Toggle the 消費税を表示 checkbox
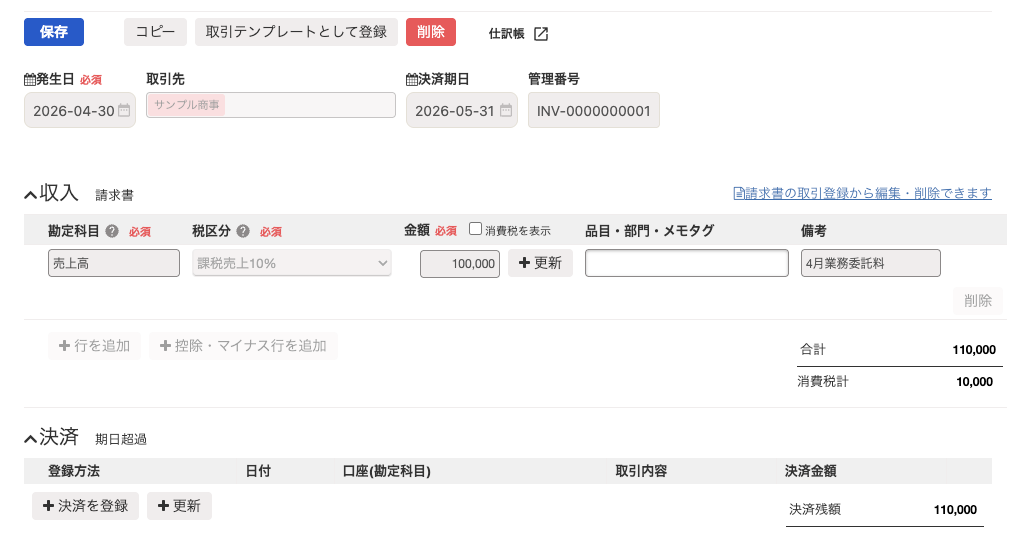 [x=476, y=229]
